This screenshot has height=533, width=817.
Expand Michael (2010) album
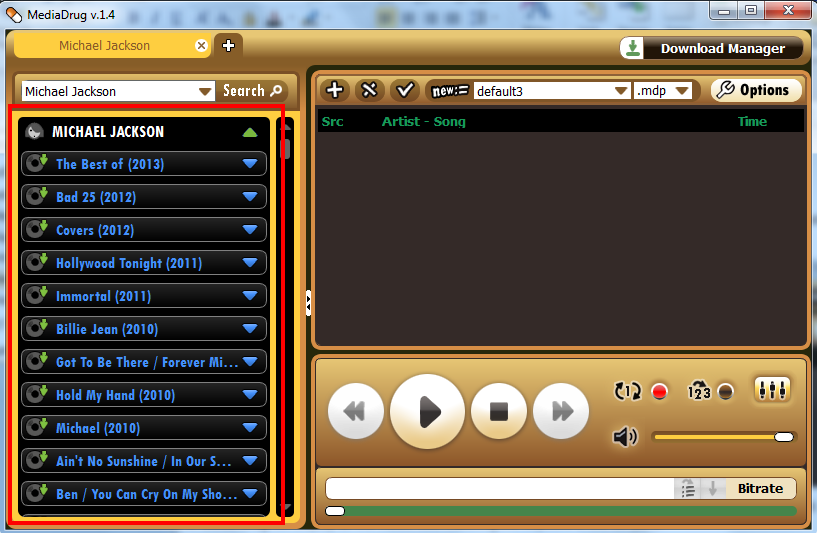250,428
